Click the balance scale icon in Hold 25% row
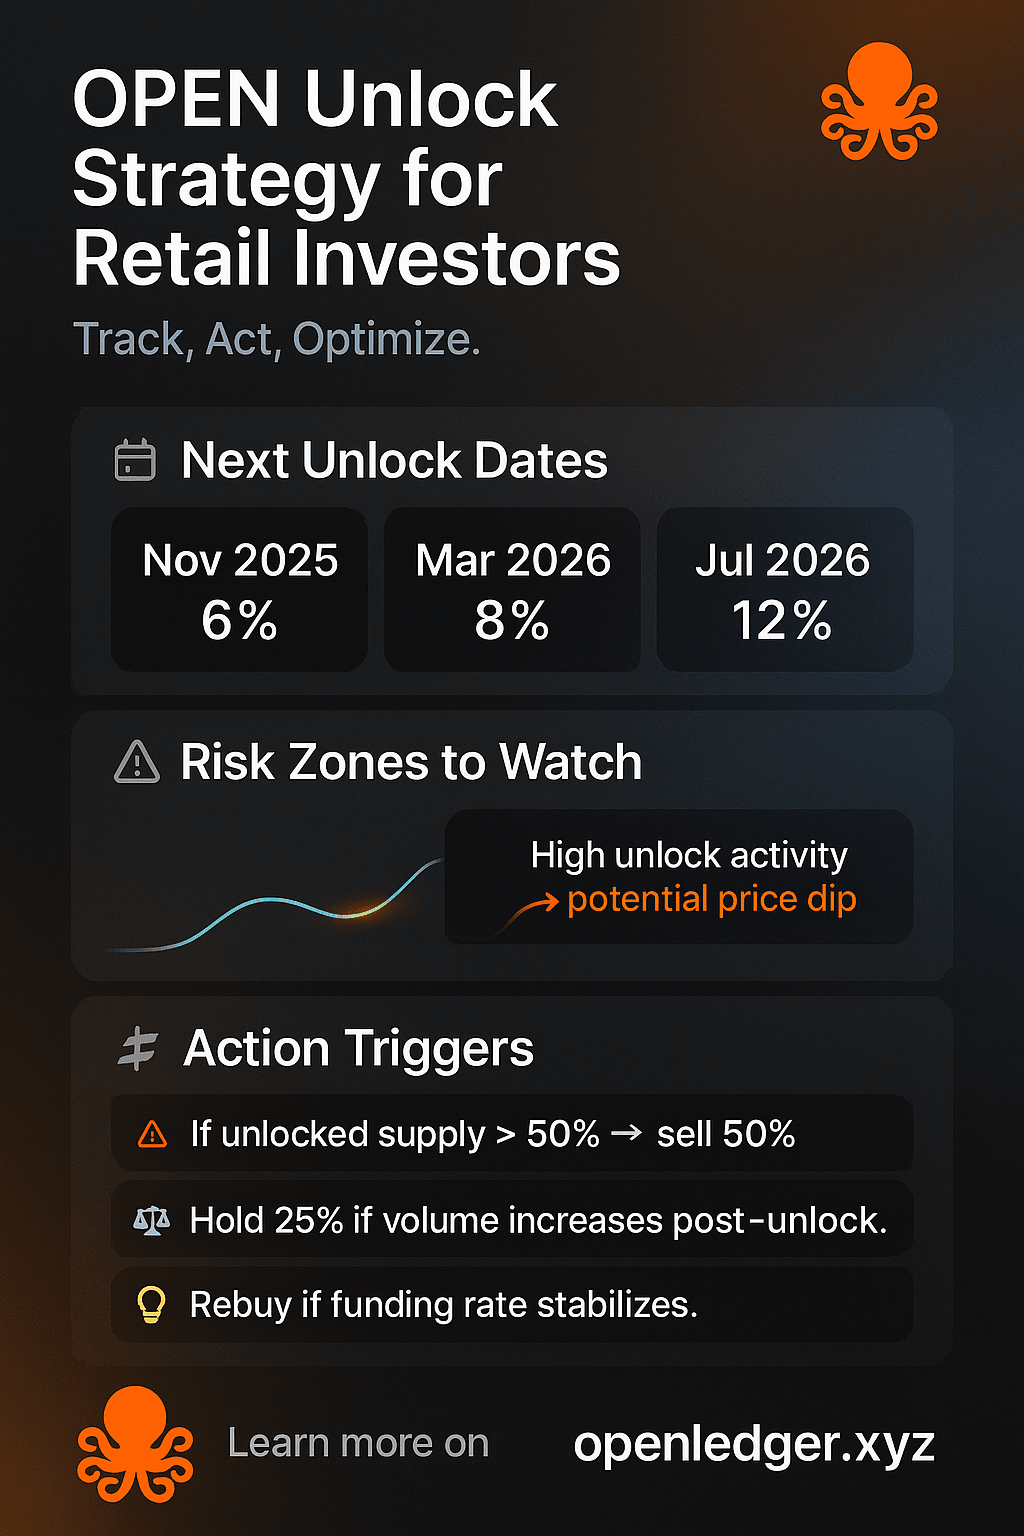The height and width of the screenshot is (1536, 1024). point(152,1220)
